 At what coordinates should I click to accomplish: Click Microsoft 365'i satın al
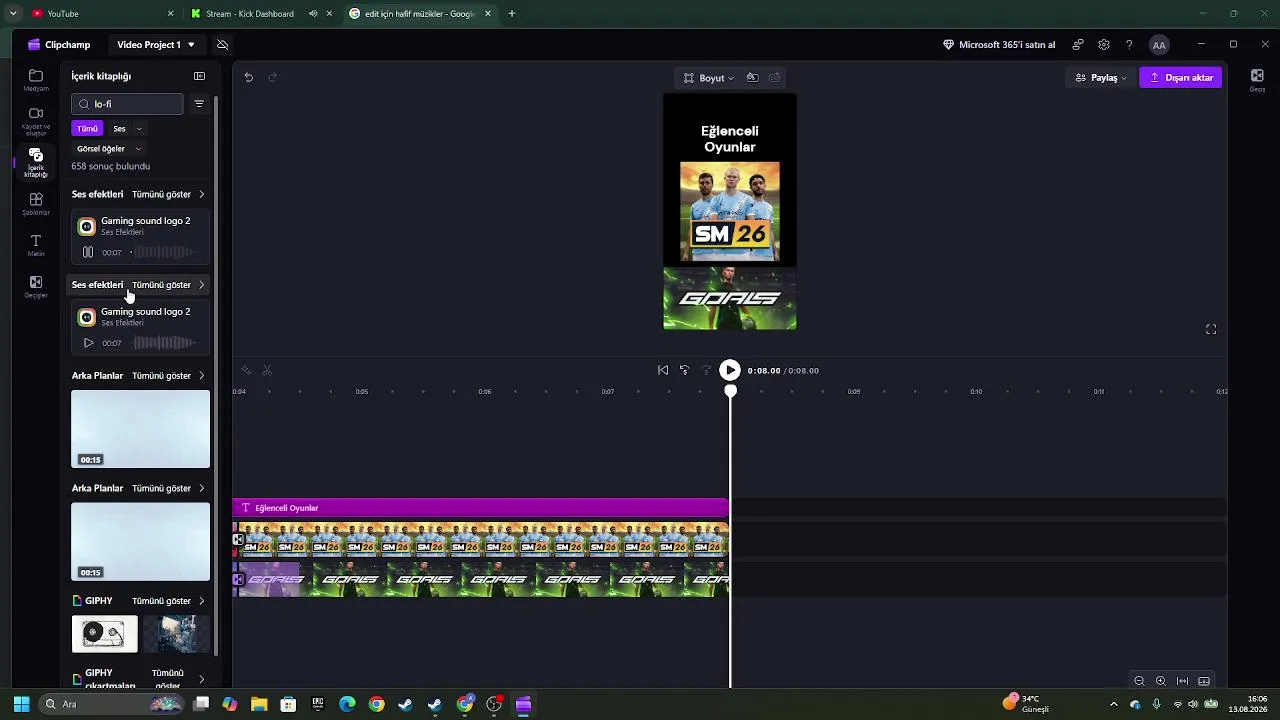(x=999, y=45)
